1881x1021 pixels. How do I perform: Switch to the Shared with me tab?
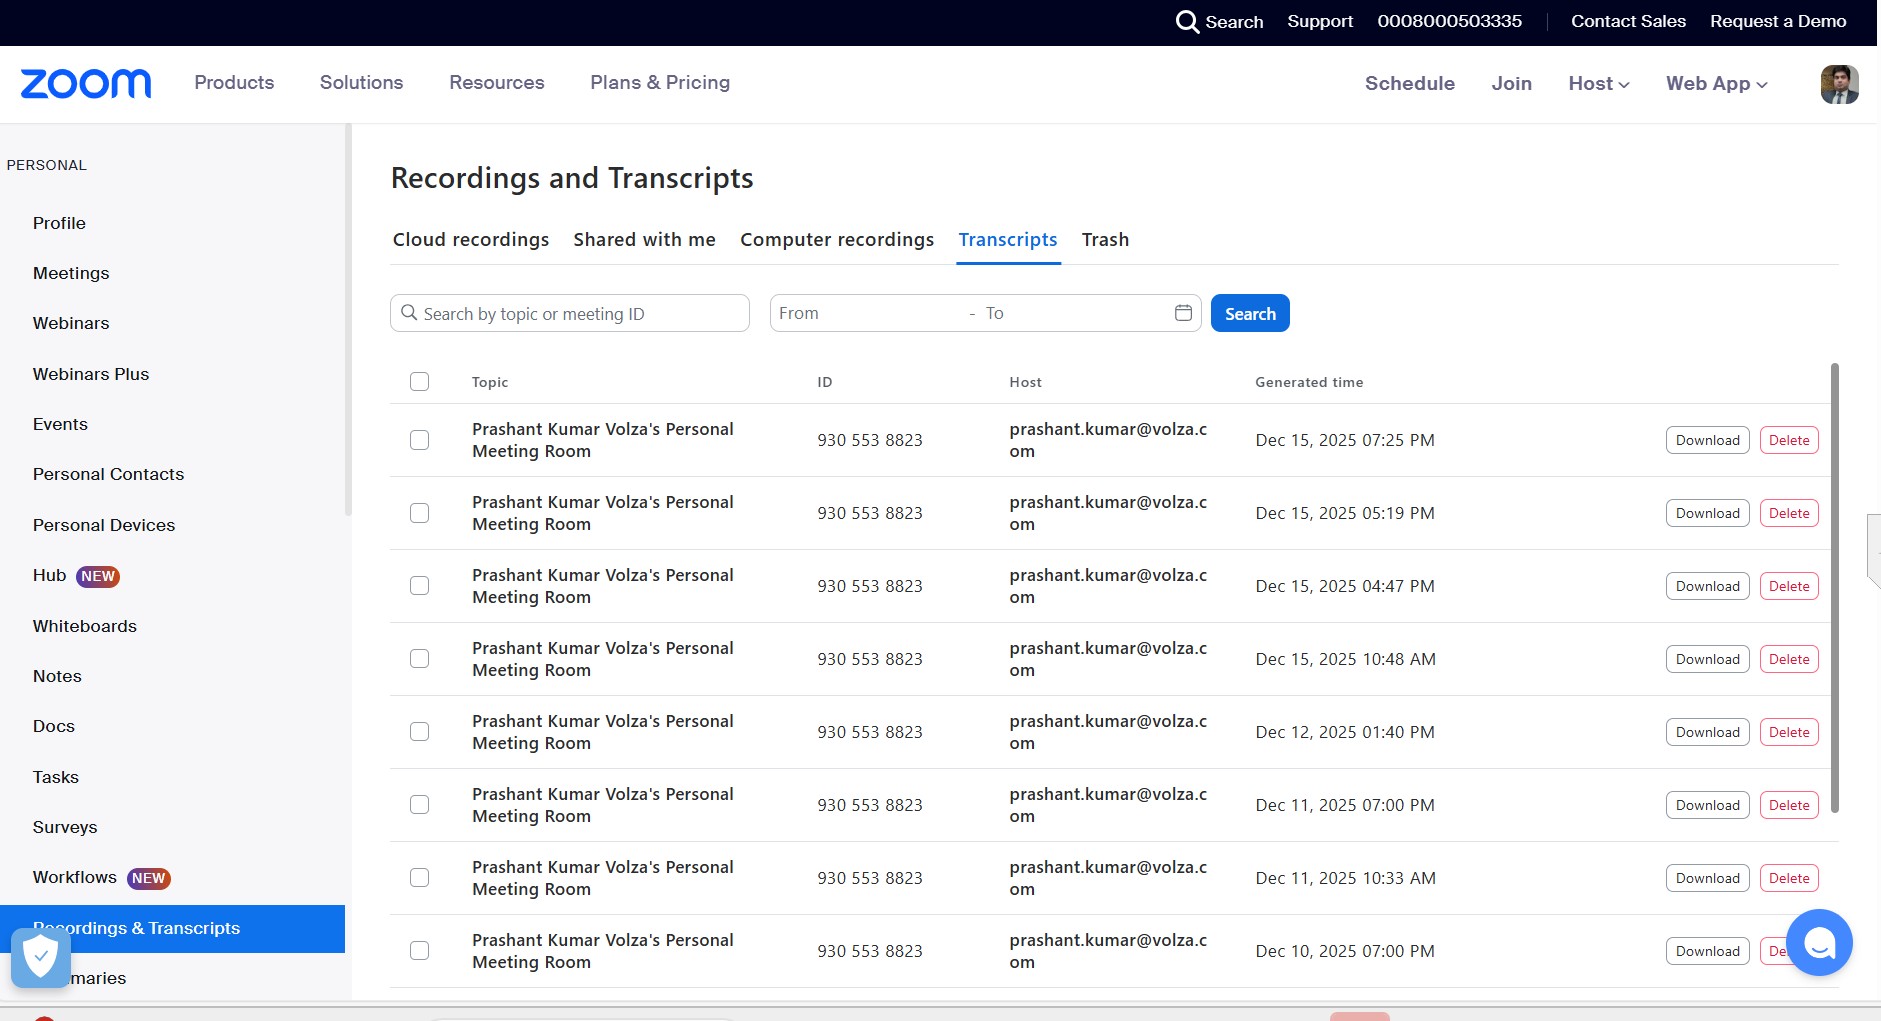pos(645,240)
